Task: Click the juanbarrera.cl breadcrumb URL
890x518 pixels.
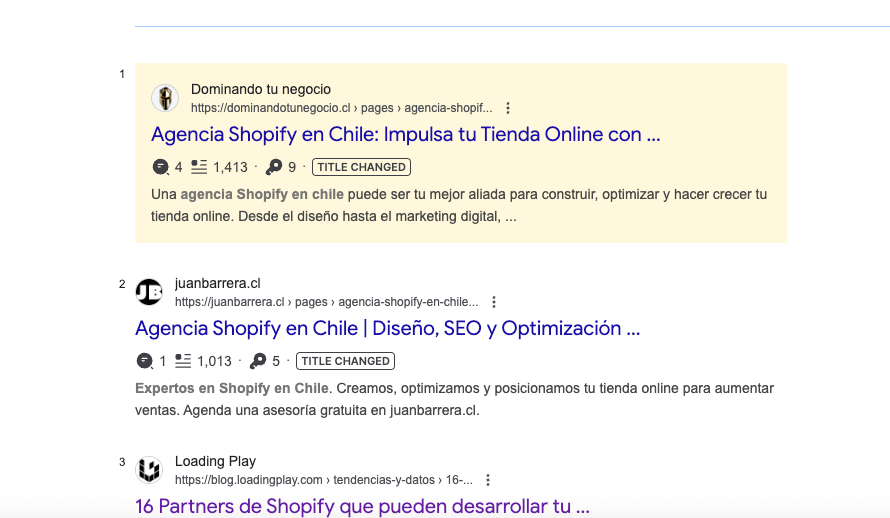Action: coord(326,302)
